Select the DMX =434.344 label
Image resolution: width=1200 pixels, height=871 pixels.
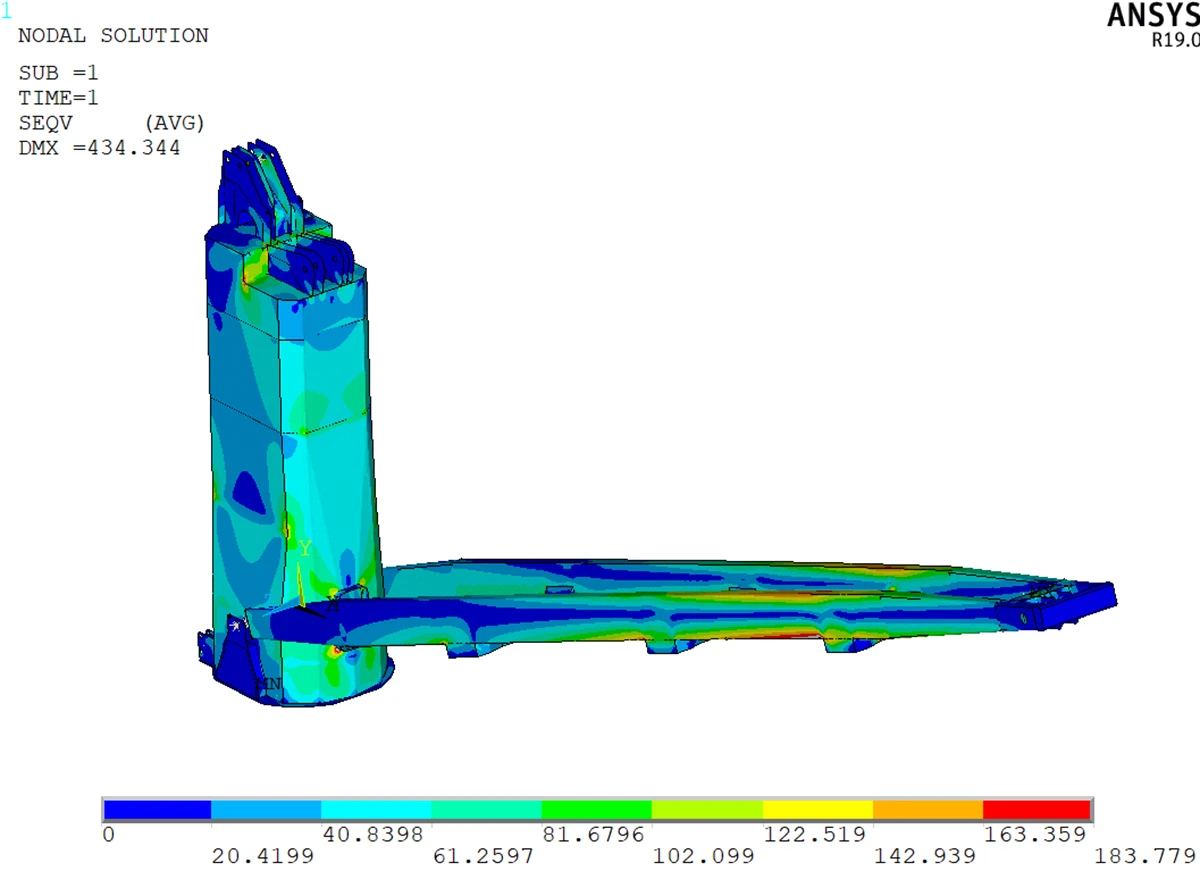100,148
